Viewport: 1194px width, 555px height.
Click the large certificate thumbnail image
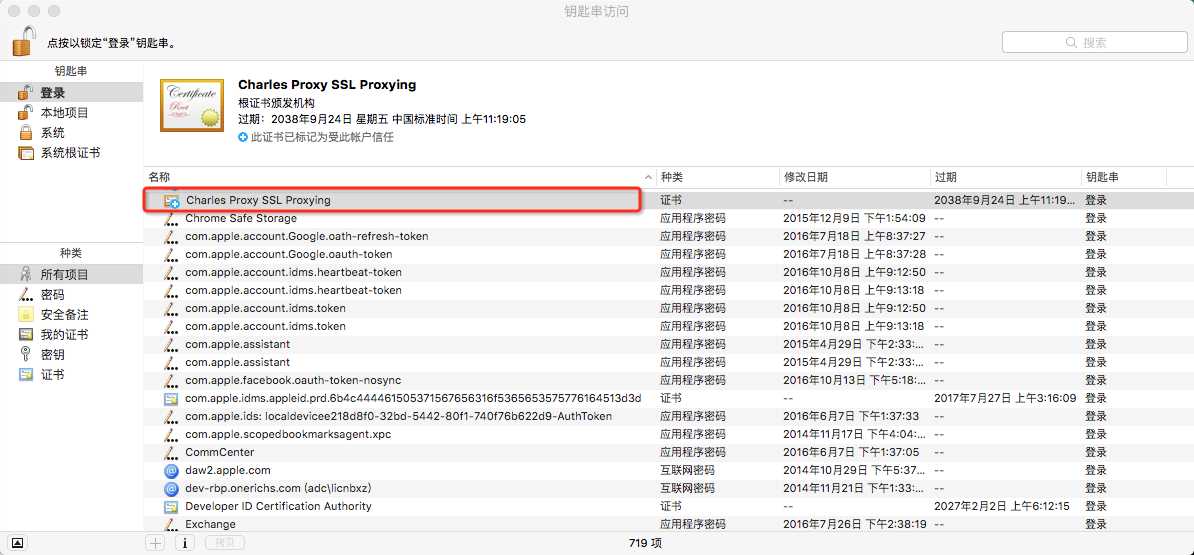[x=192, y=105]
